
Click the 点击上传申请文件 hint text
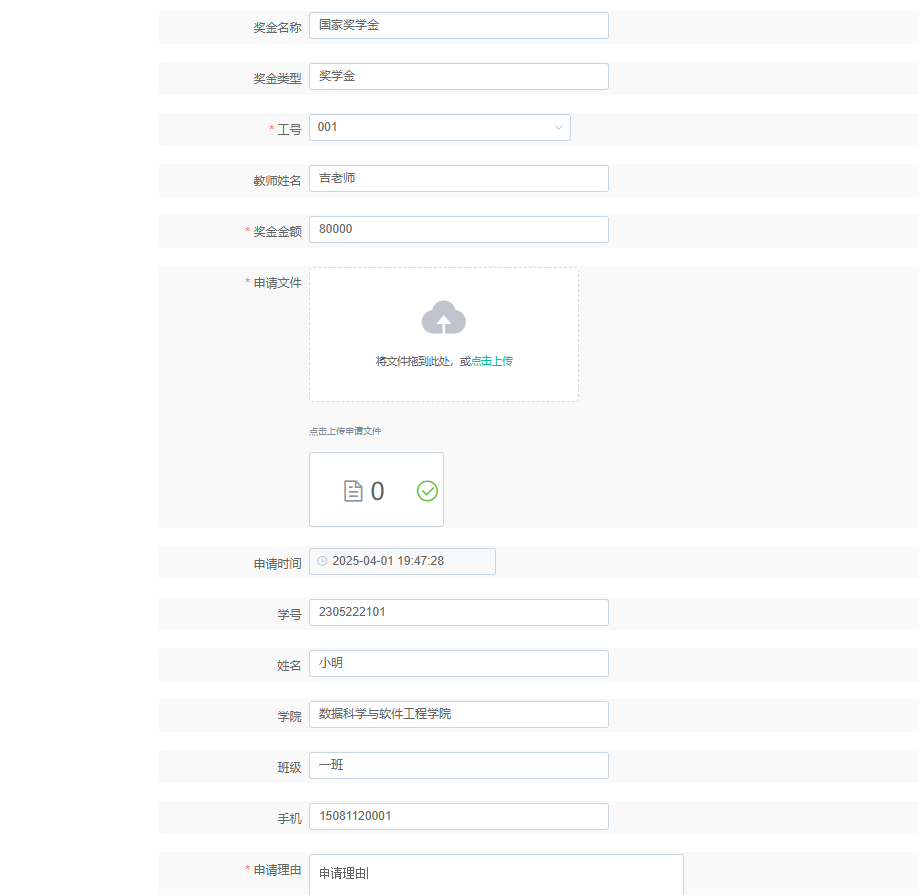[x=345, y=431]
